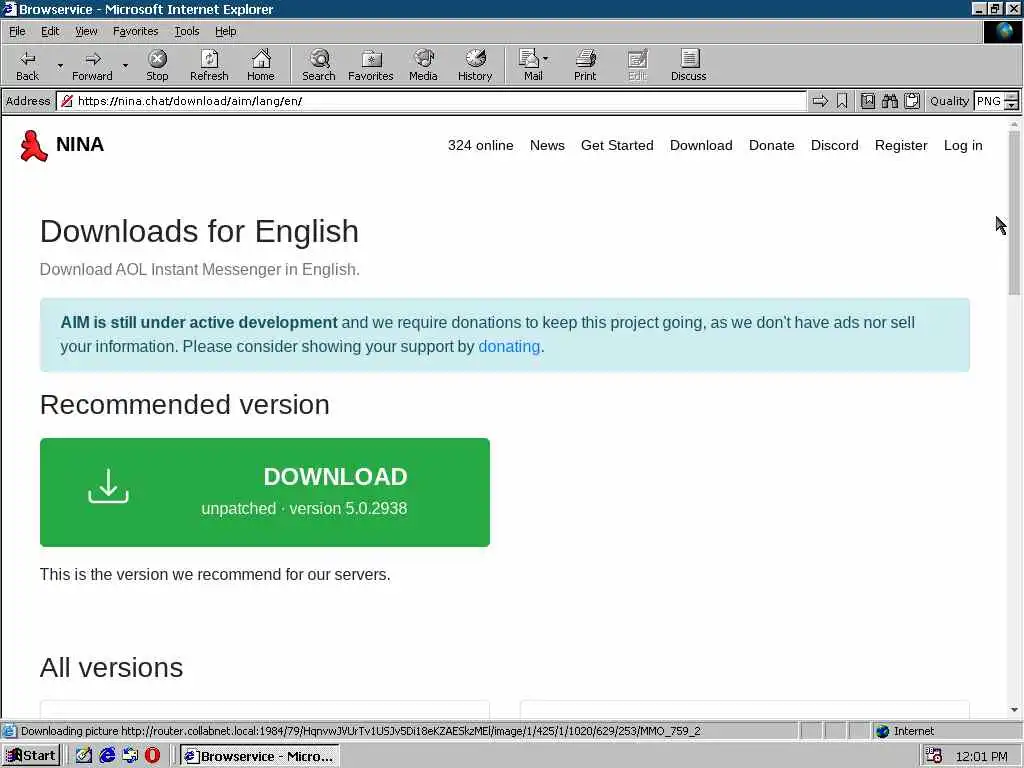Screen dimensions: 1024x768
Task: Open the Discord link
Action: tap(835, 145)
